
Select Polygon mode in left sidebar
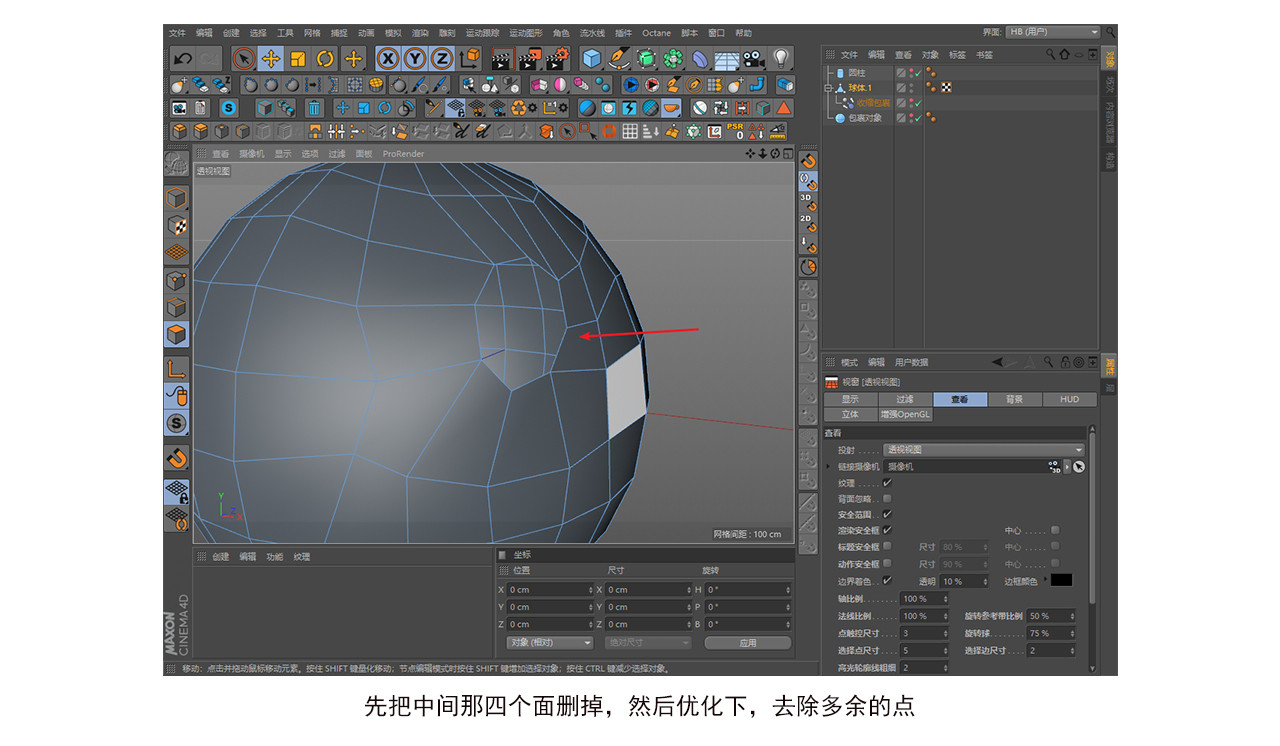177,334
